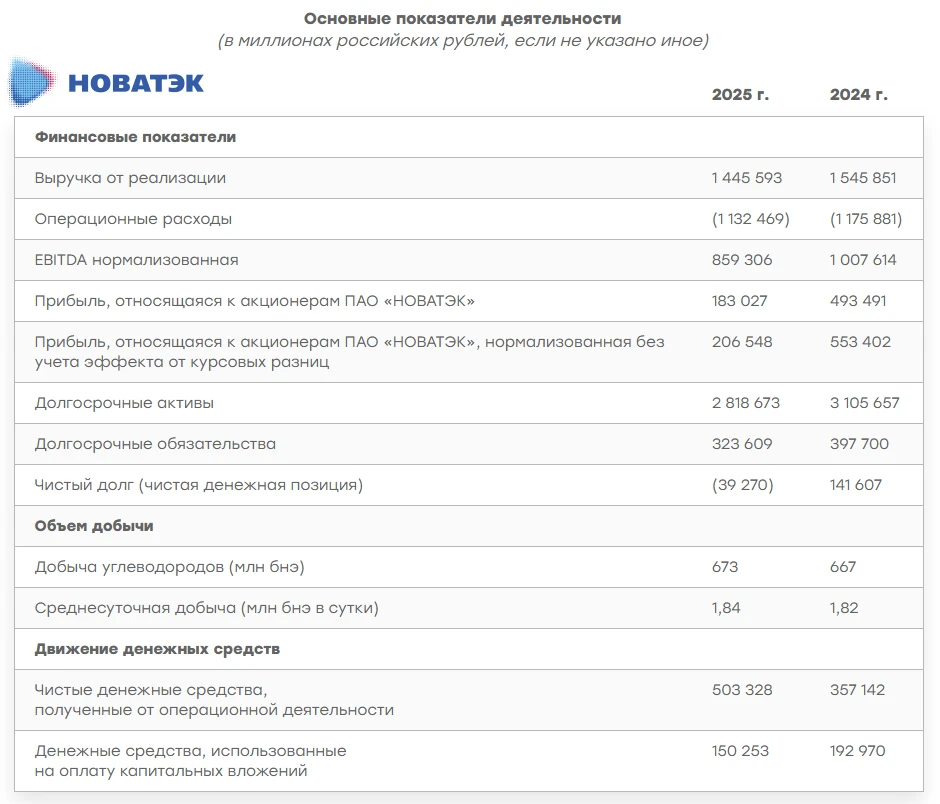Select long-term assets value 2 818 673

click(746, 403)
